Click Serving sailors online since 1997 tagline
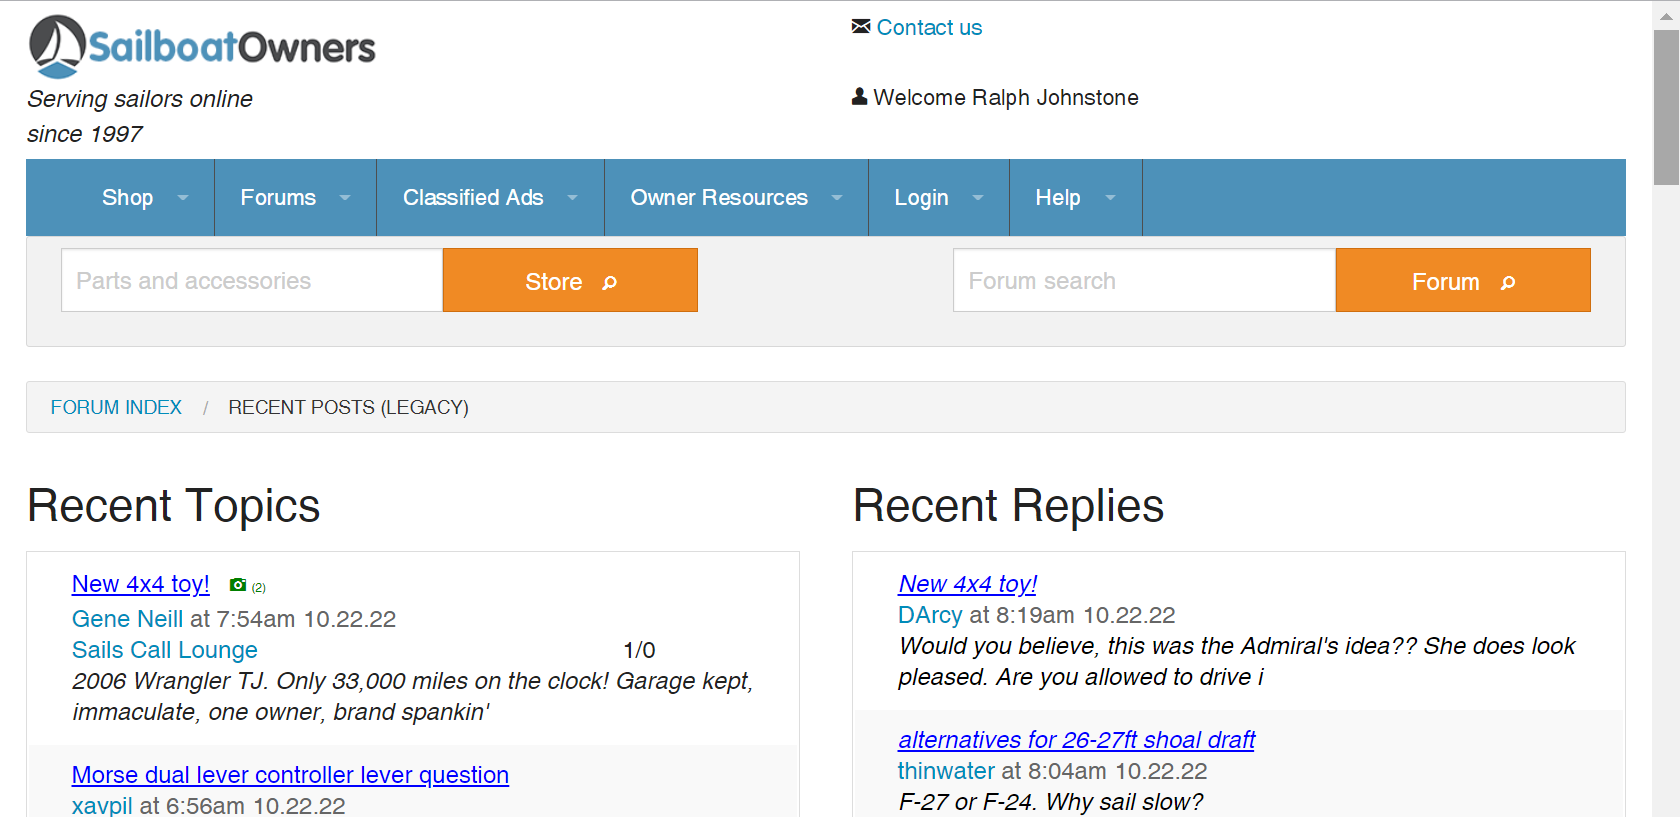1680x817 pixels. (140, 116)
